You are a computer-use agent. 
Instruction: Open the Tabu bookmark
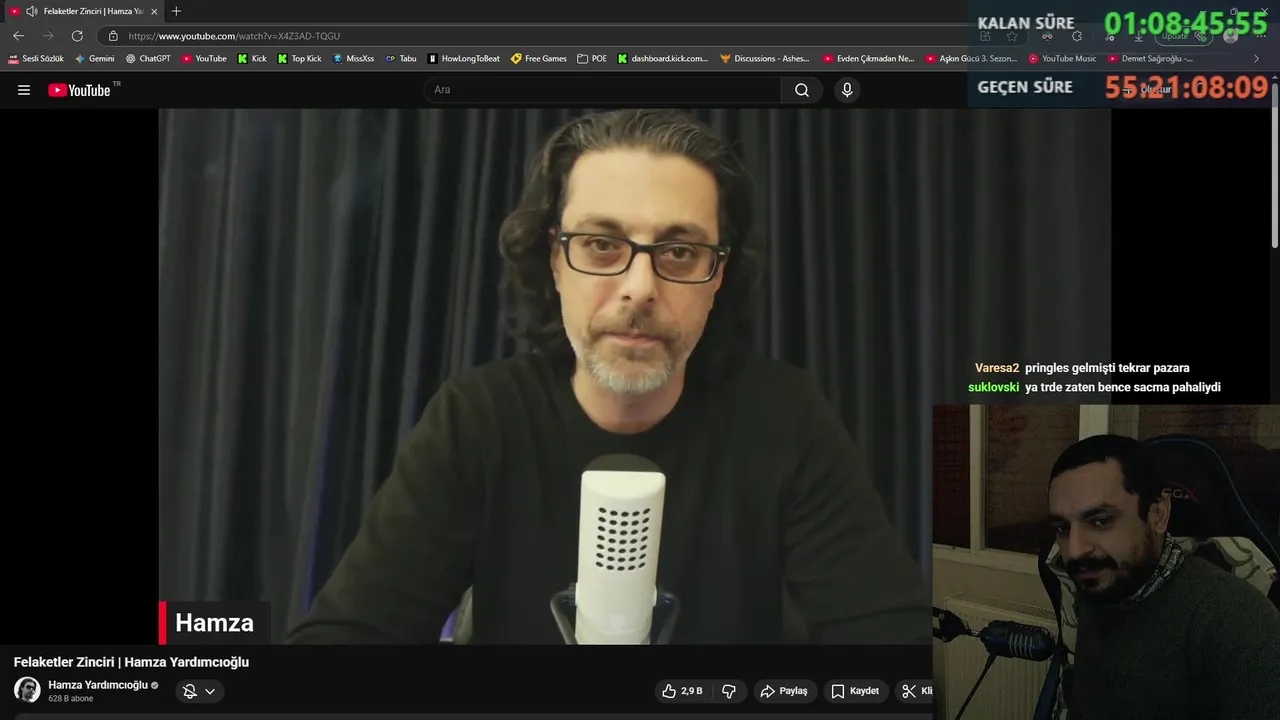(x=401, y=59)
